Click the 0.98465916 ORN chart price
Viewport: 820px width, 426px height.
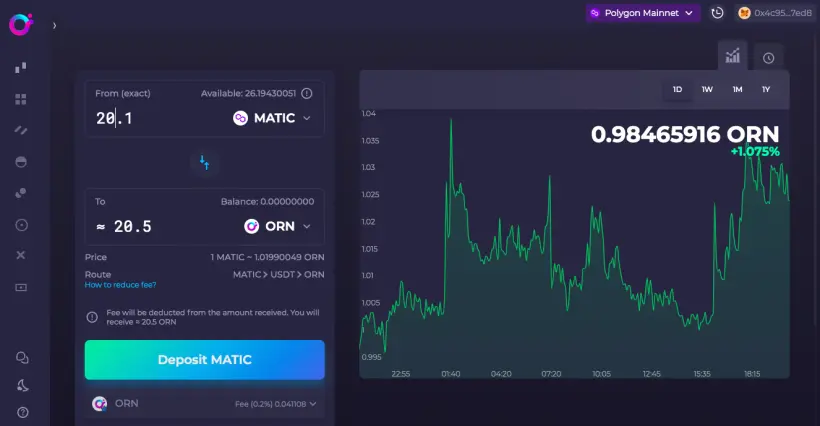[x=685, y=134]
